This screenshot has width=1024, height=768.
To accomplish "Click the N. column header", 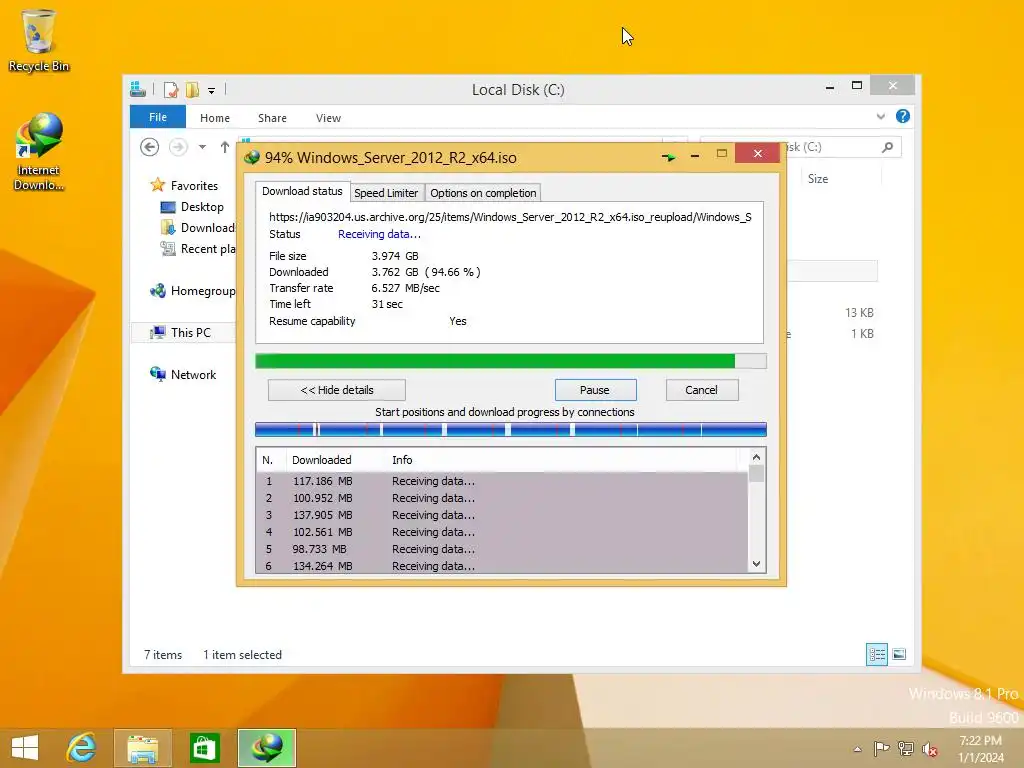I will click(x=270, y=460).
